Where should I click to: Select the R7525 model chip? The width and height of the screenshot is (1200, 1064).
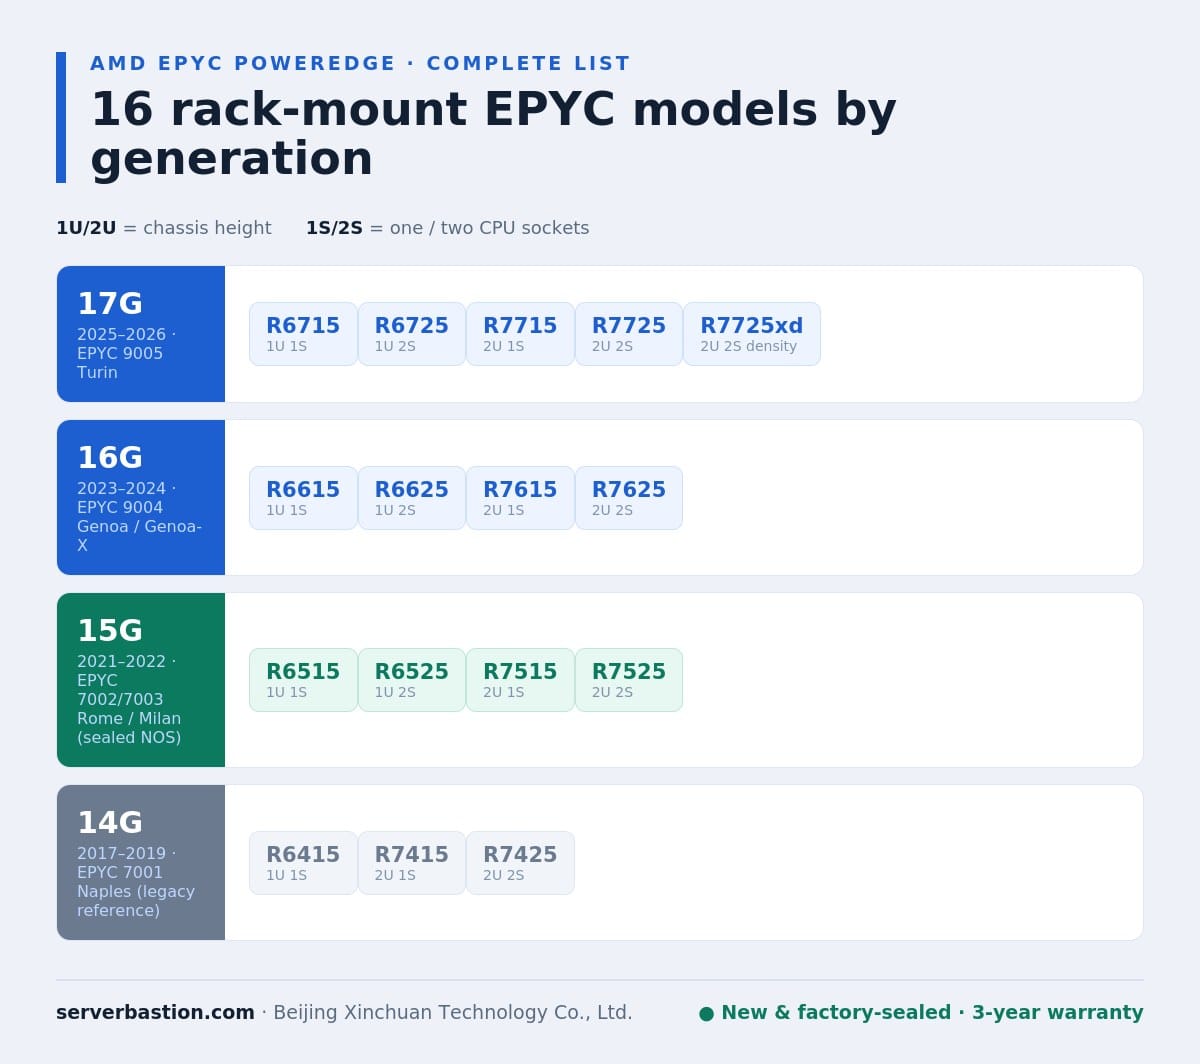[629, 680]
